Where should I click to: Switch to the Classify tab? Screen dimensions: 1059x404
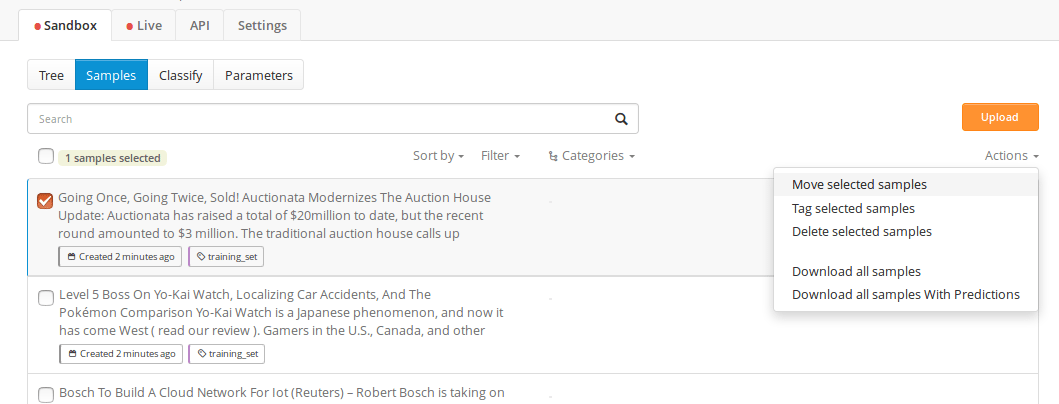181,75
